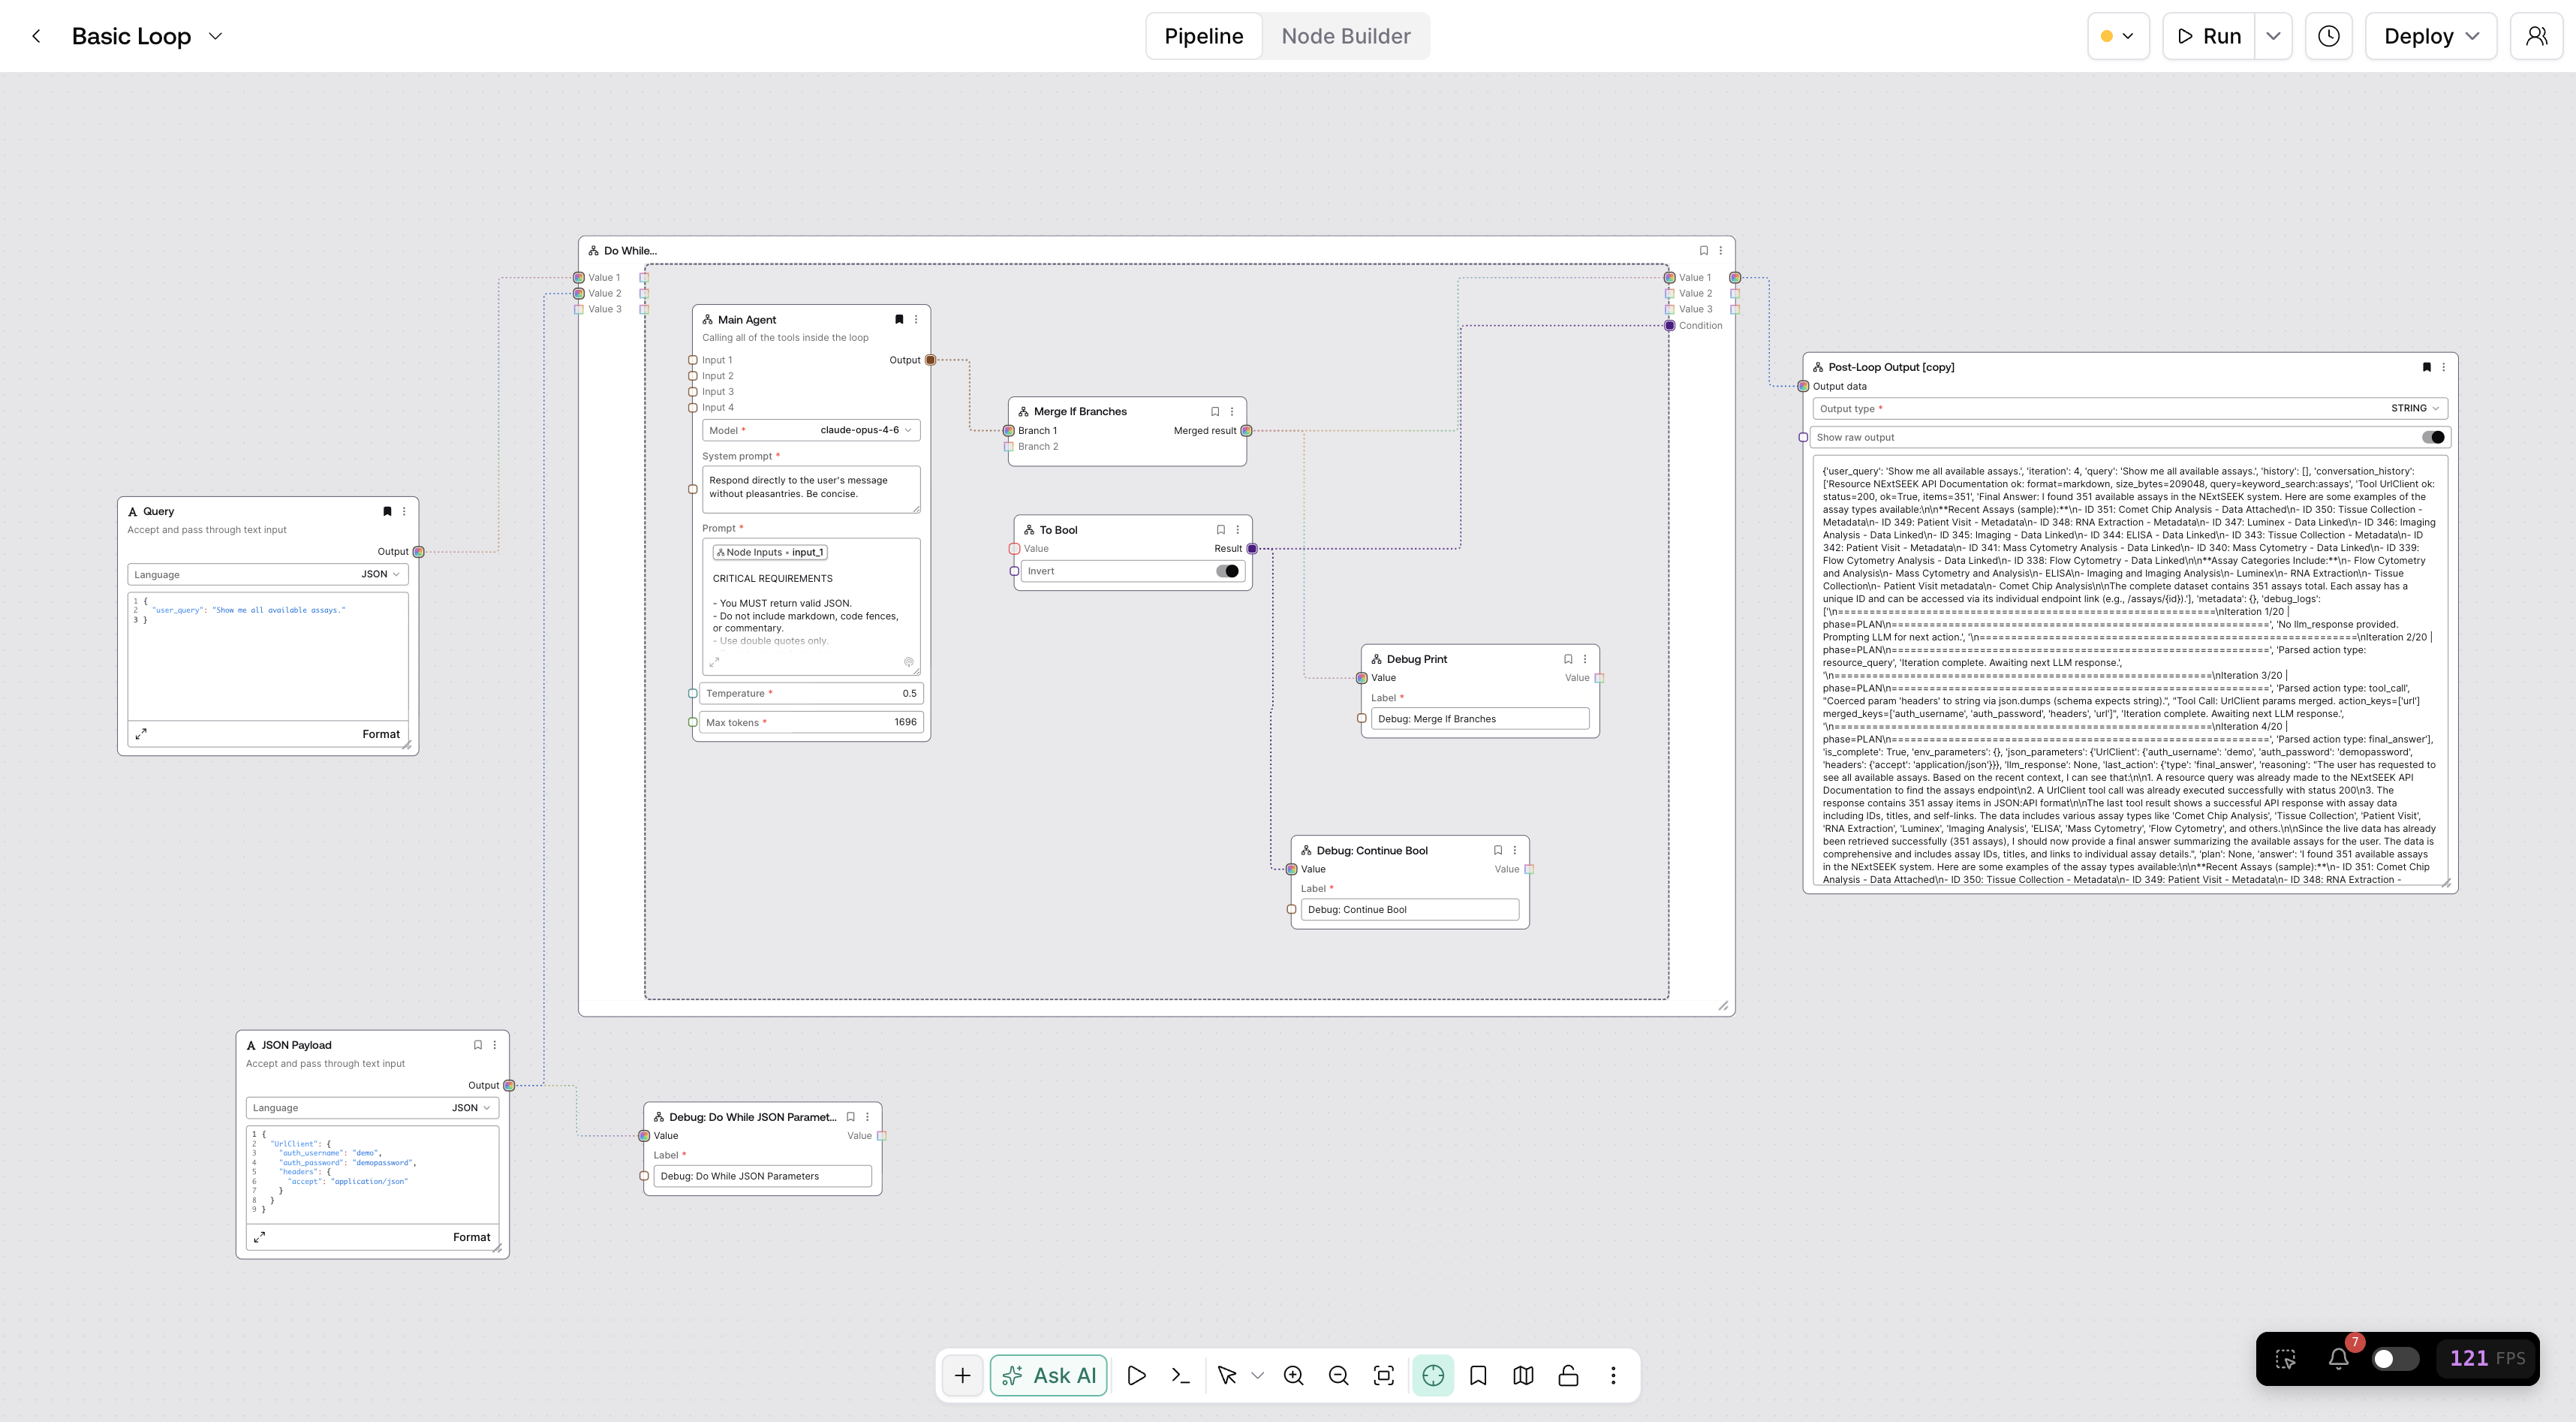Open the Basic Loop name dropdown
The image size is (2576, 1422).
click(x=215, y=36)
